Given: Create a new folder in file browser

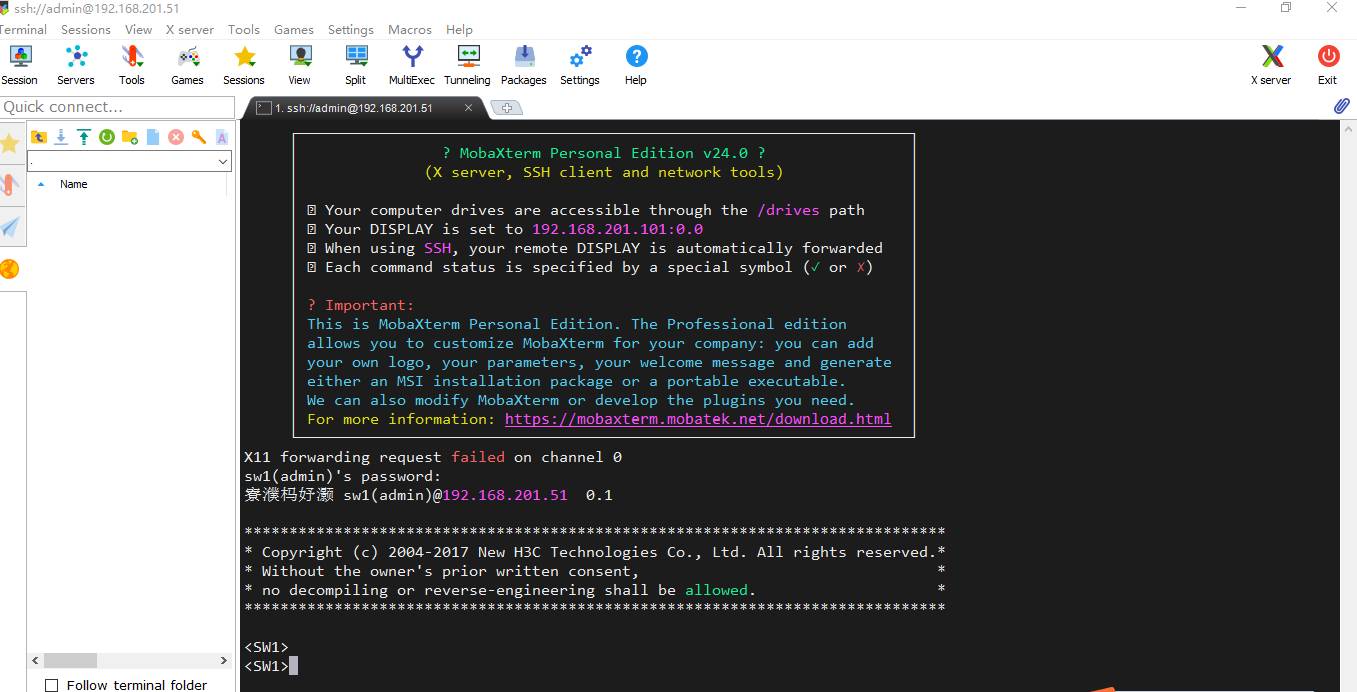Looking at the screenshot, I should [130, 137].
